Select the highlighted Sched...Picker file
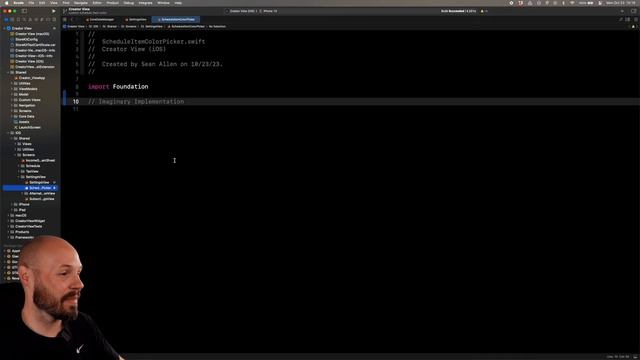This screenshot has height=360, width=640. [30, 188]
